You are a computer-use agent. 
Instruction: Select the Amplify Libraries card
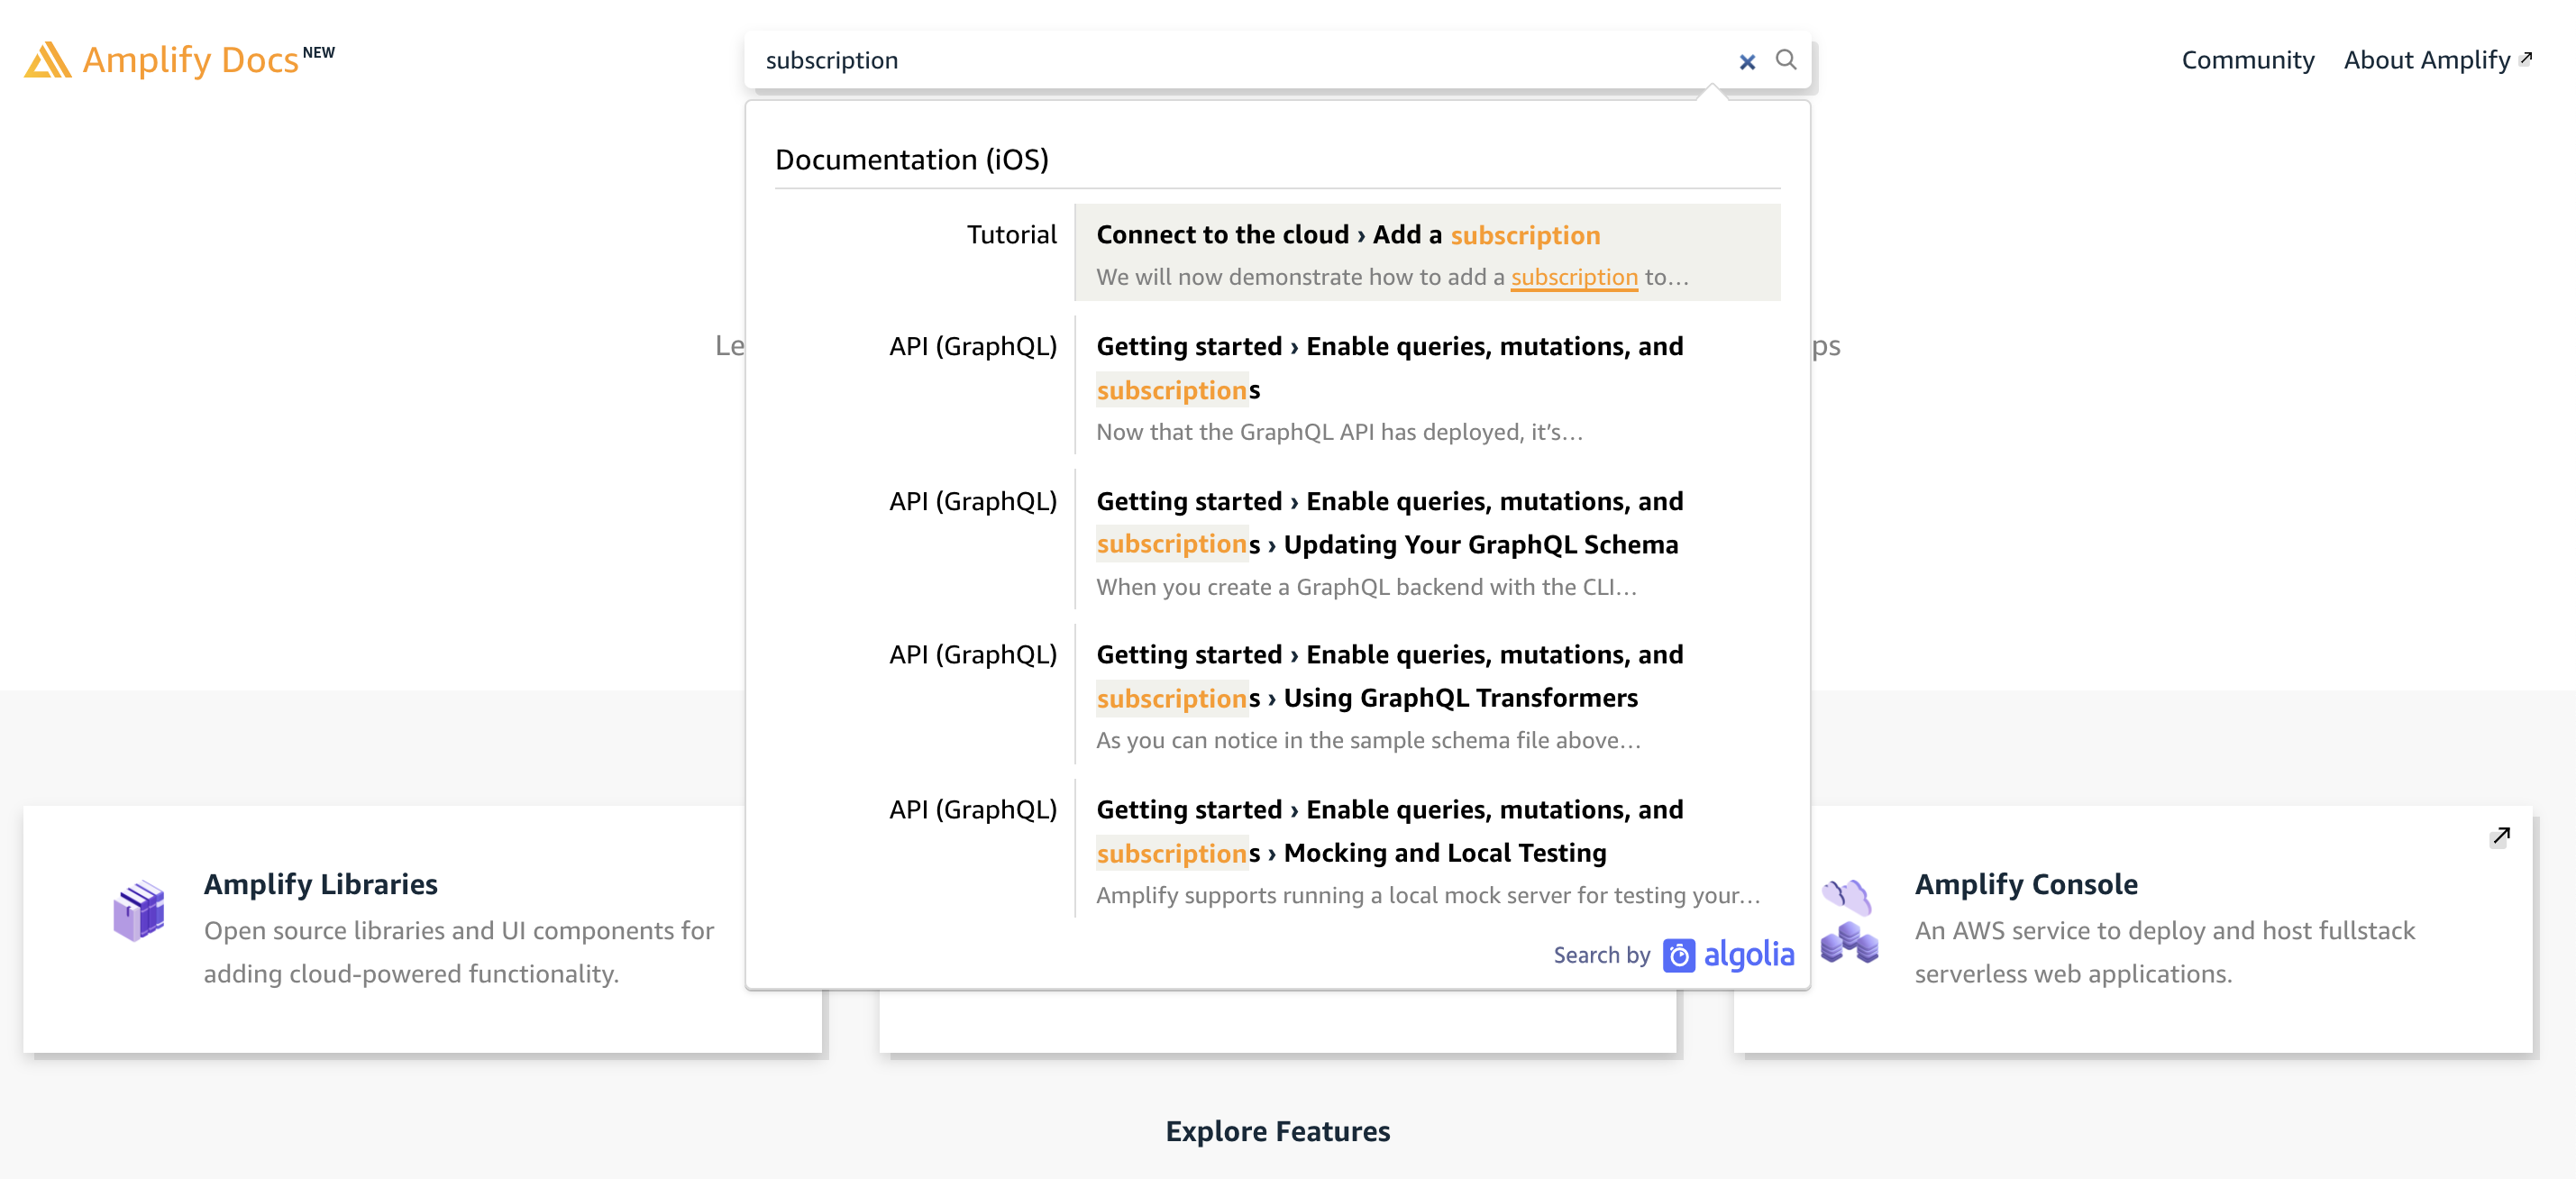[x=425, y=928]
